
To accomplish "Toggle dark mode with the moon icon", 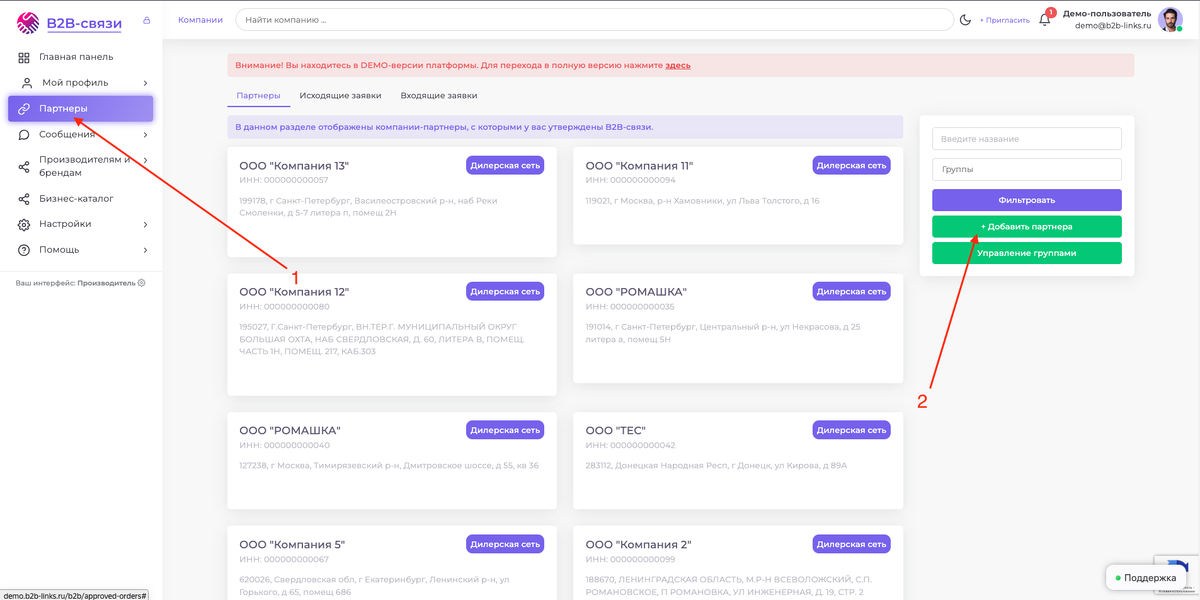I will [x=965, y=20].
